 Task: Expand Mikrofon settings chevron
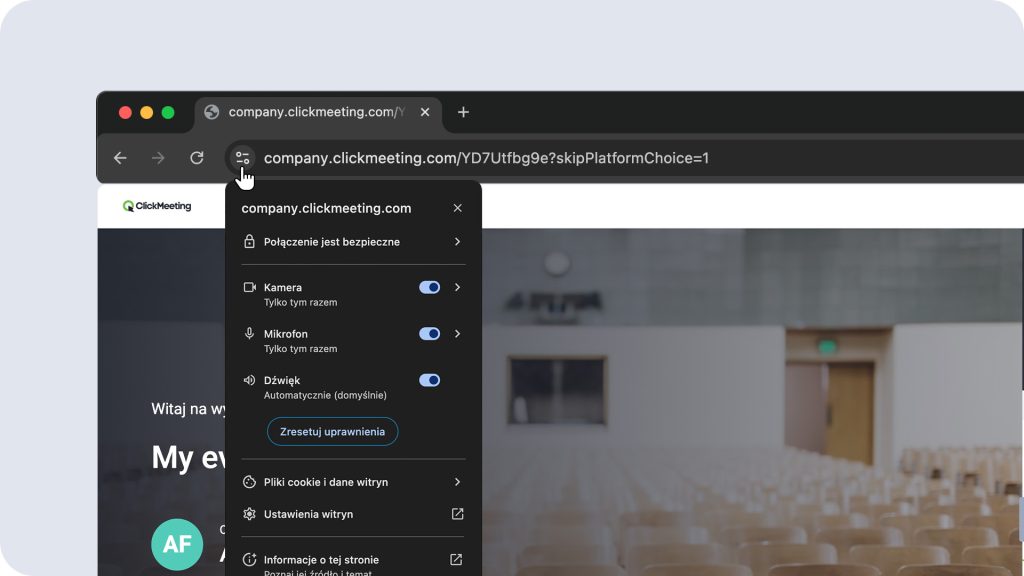(x=457, y=334)
